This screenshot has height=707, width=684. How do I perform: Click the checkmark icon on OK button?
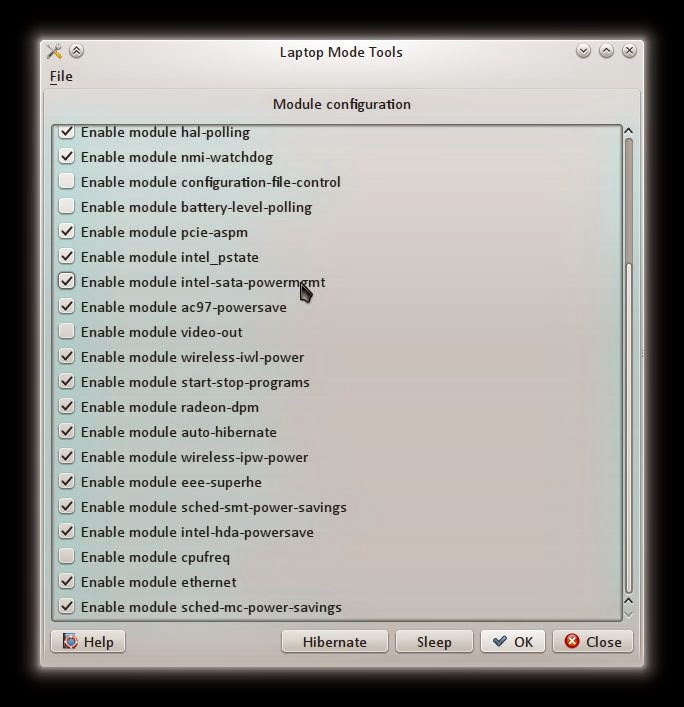500,641
